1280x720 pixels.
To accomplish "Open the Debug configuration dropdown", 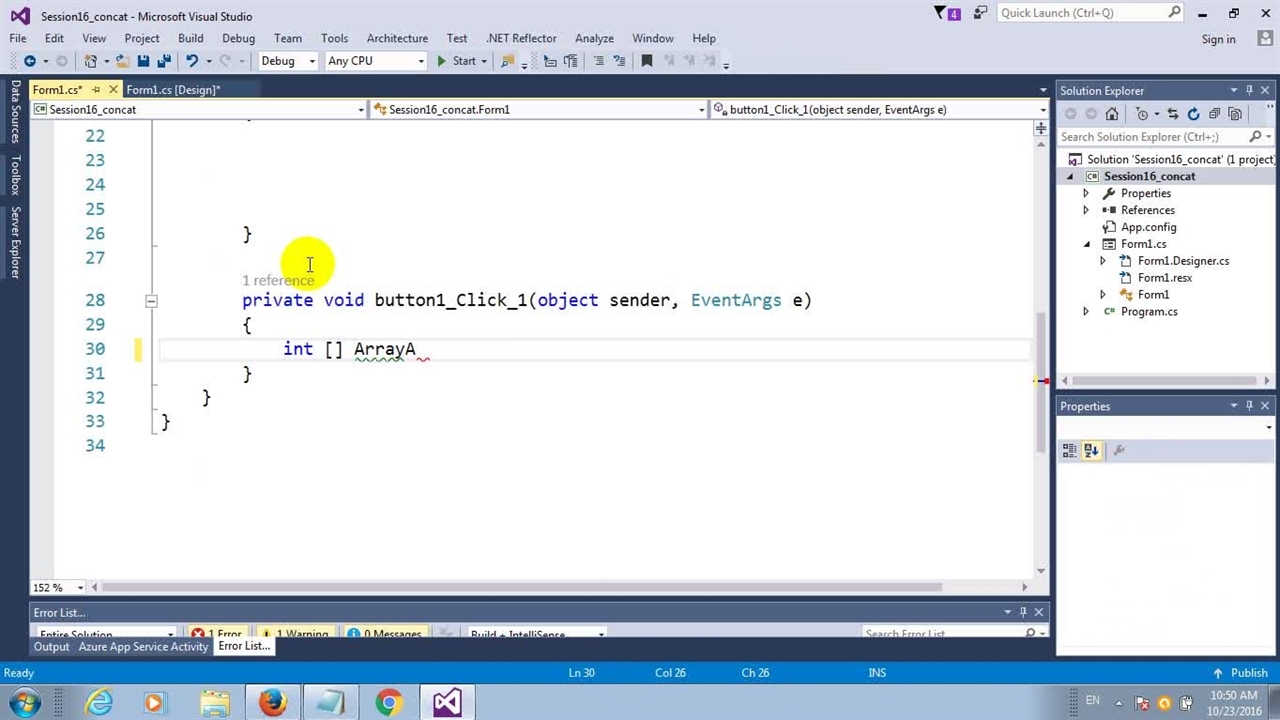I will [x=287, y=61].
